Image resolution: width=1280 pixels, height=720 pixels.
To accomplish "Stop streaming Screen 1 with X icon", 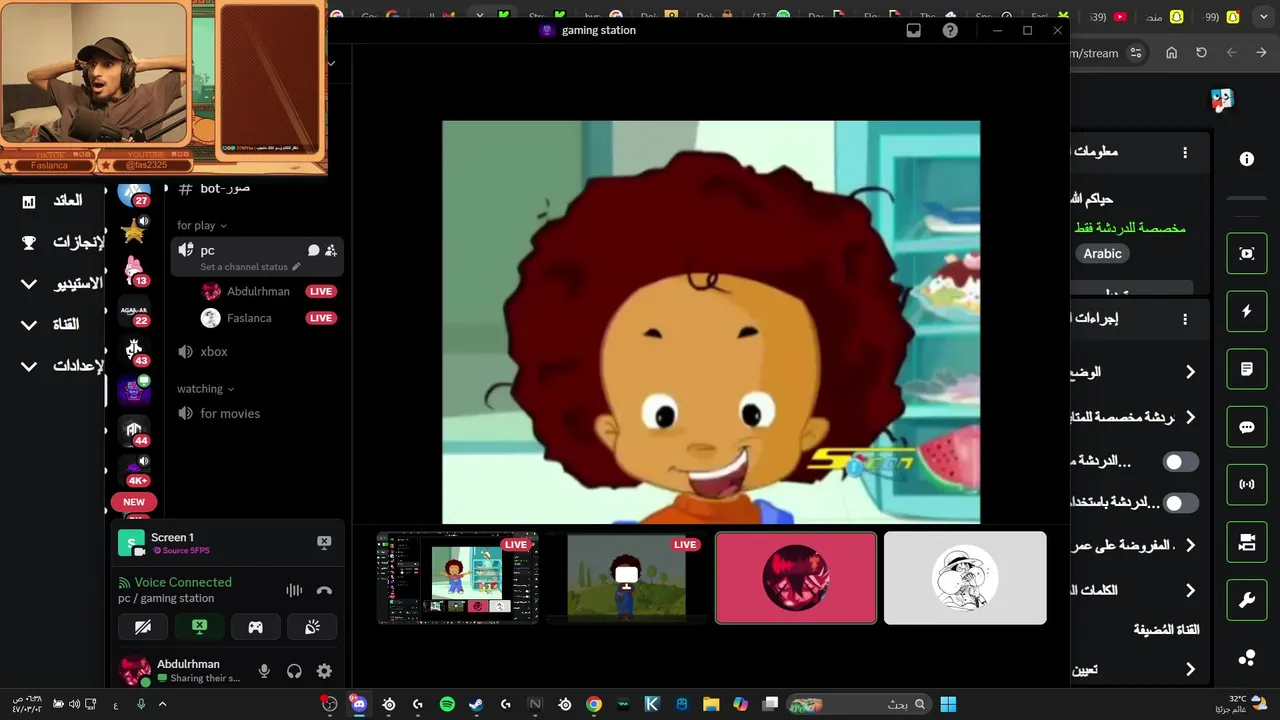I will click(324, 542).
